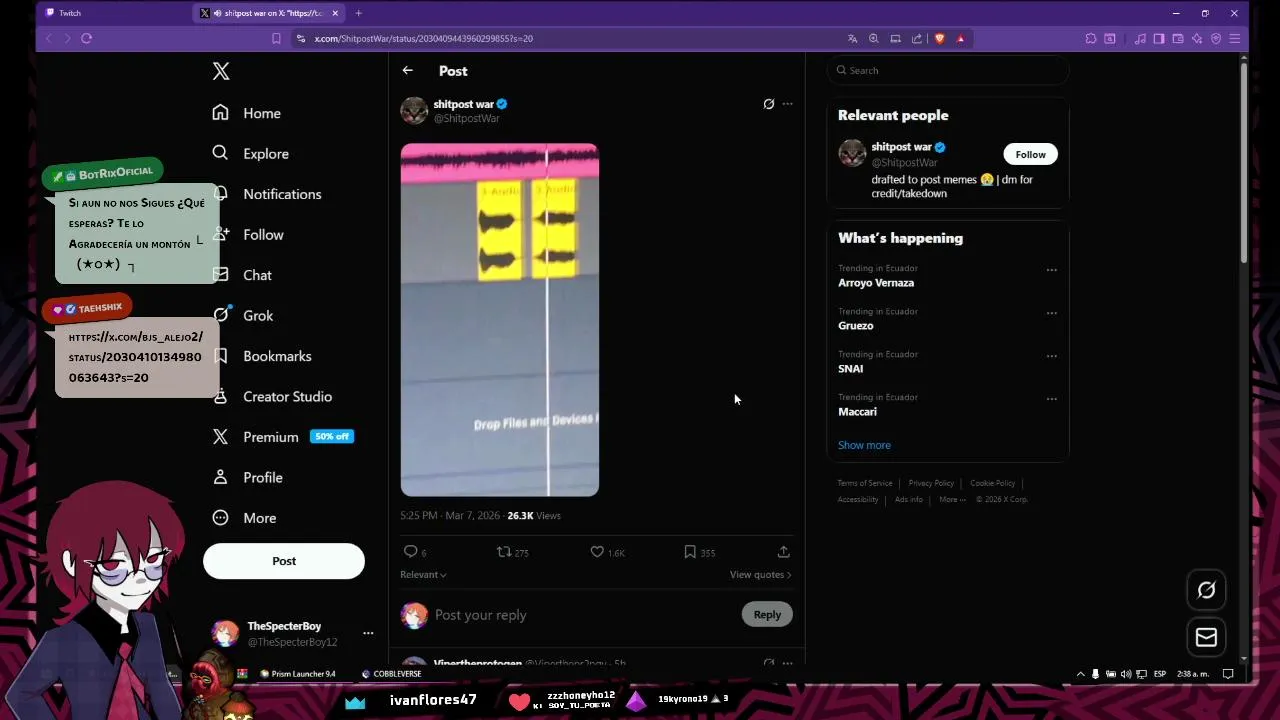
Task: Click the white Post button
Action: point(284,561)
